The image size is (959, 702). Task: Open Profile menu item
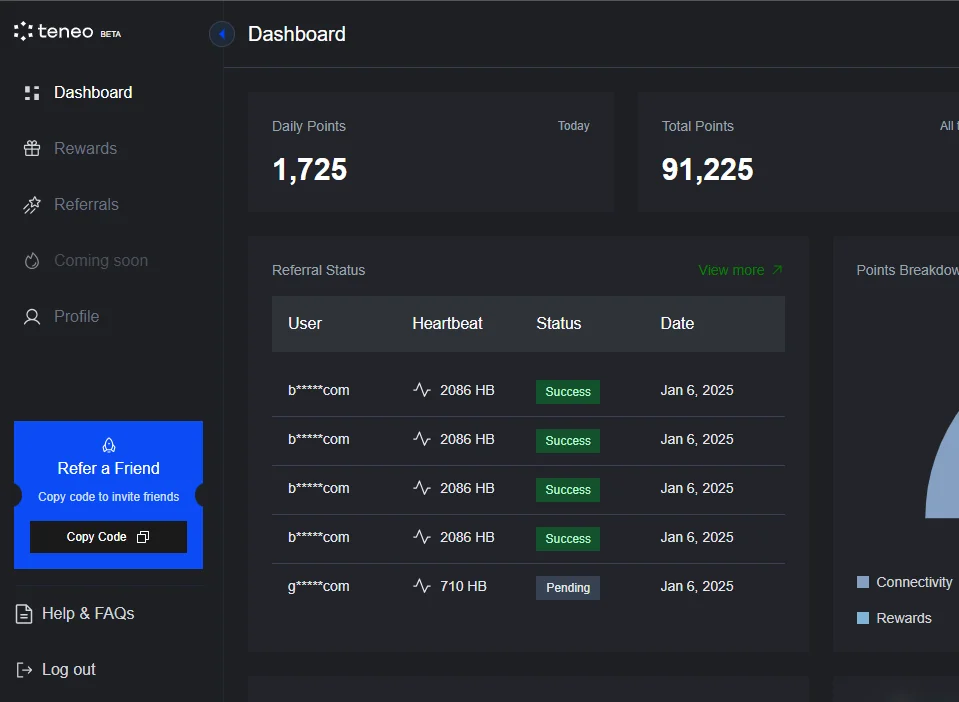tap(76, 316)
